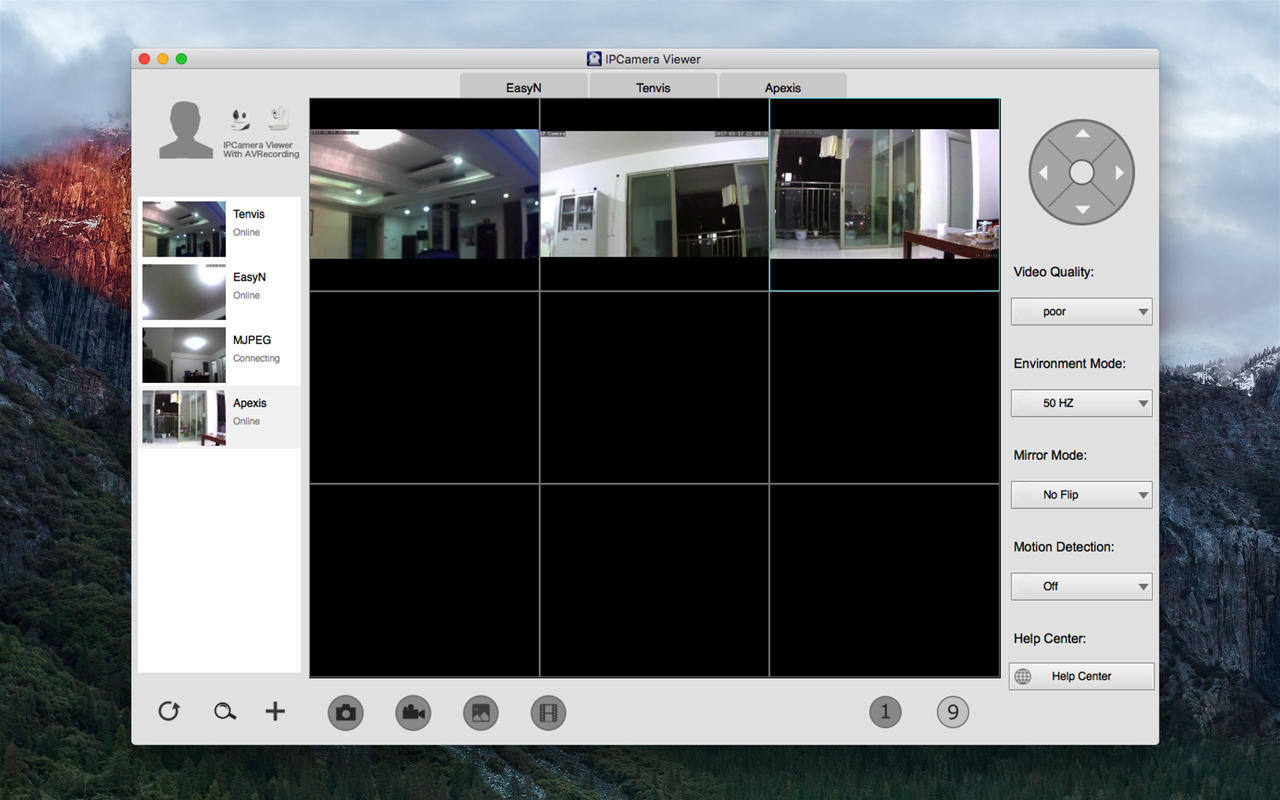
Task: Pan camera right with PTZ arrow
Action: 1120,172
